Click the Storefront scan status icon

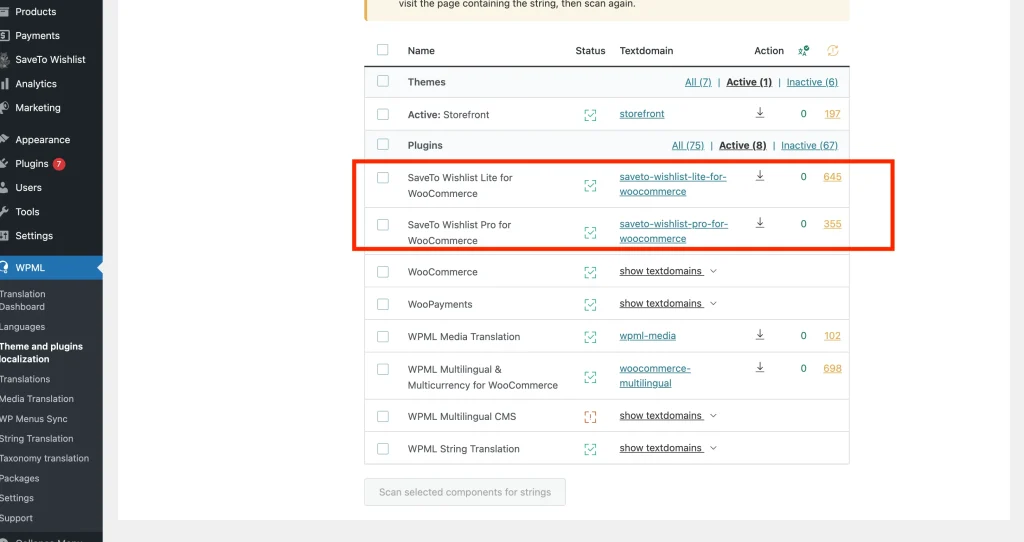pos(590,116)
